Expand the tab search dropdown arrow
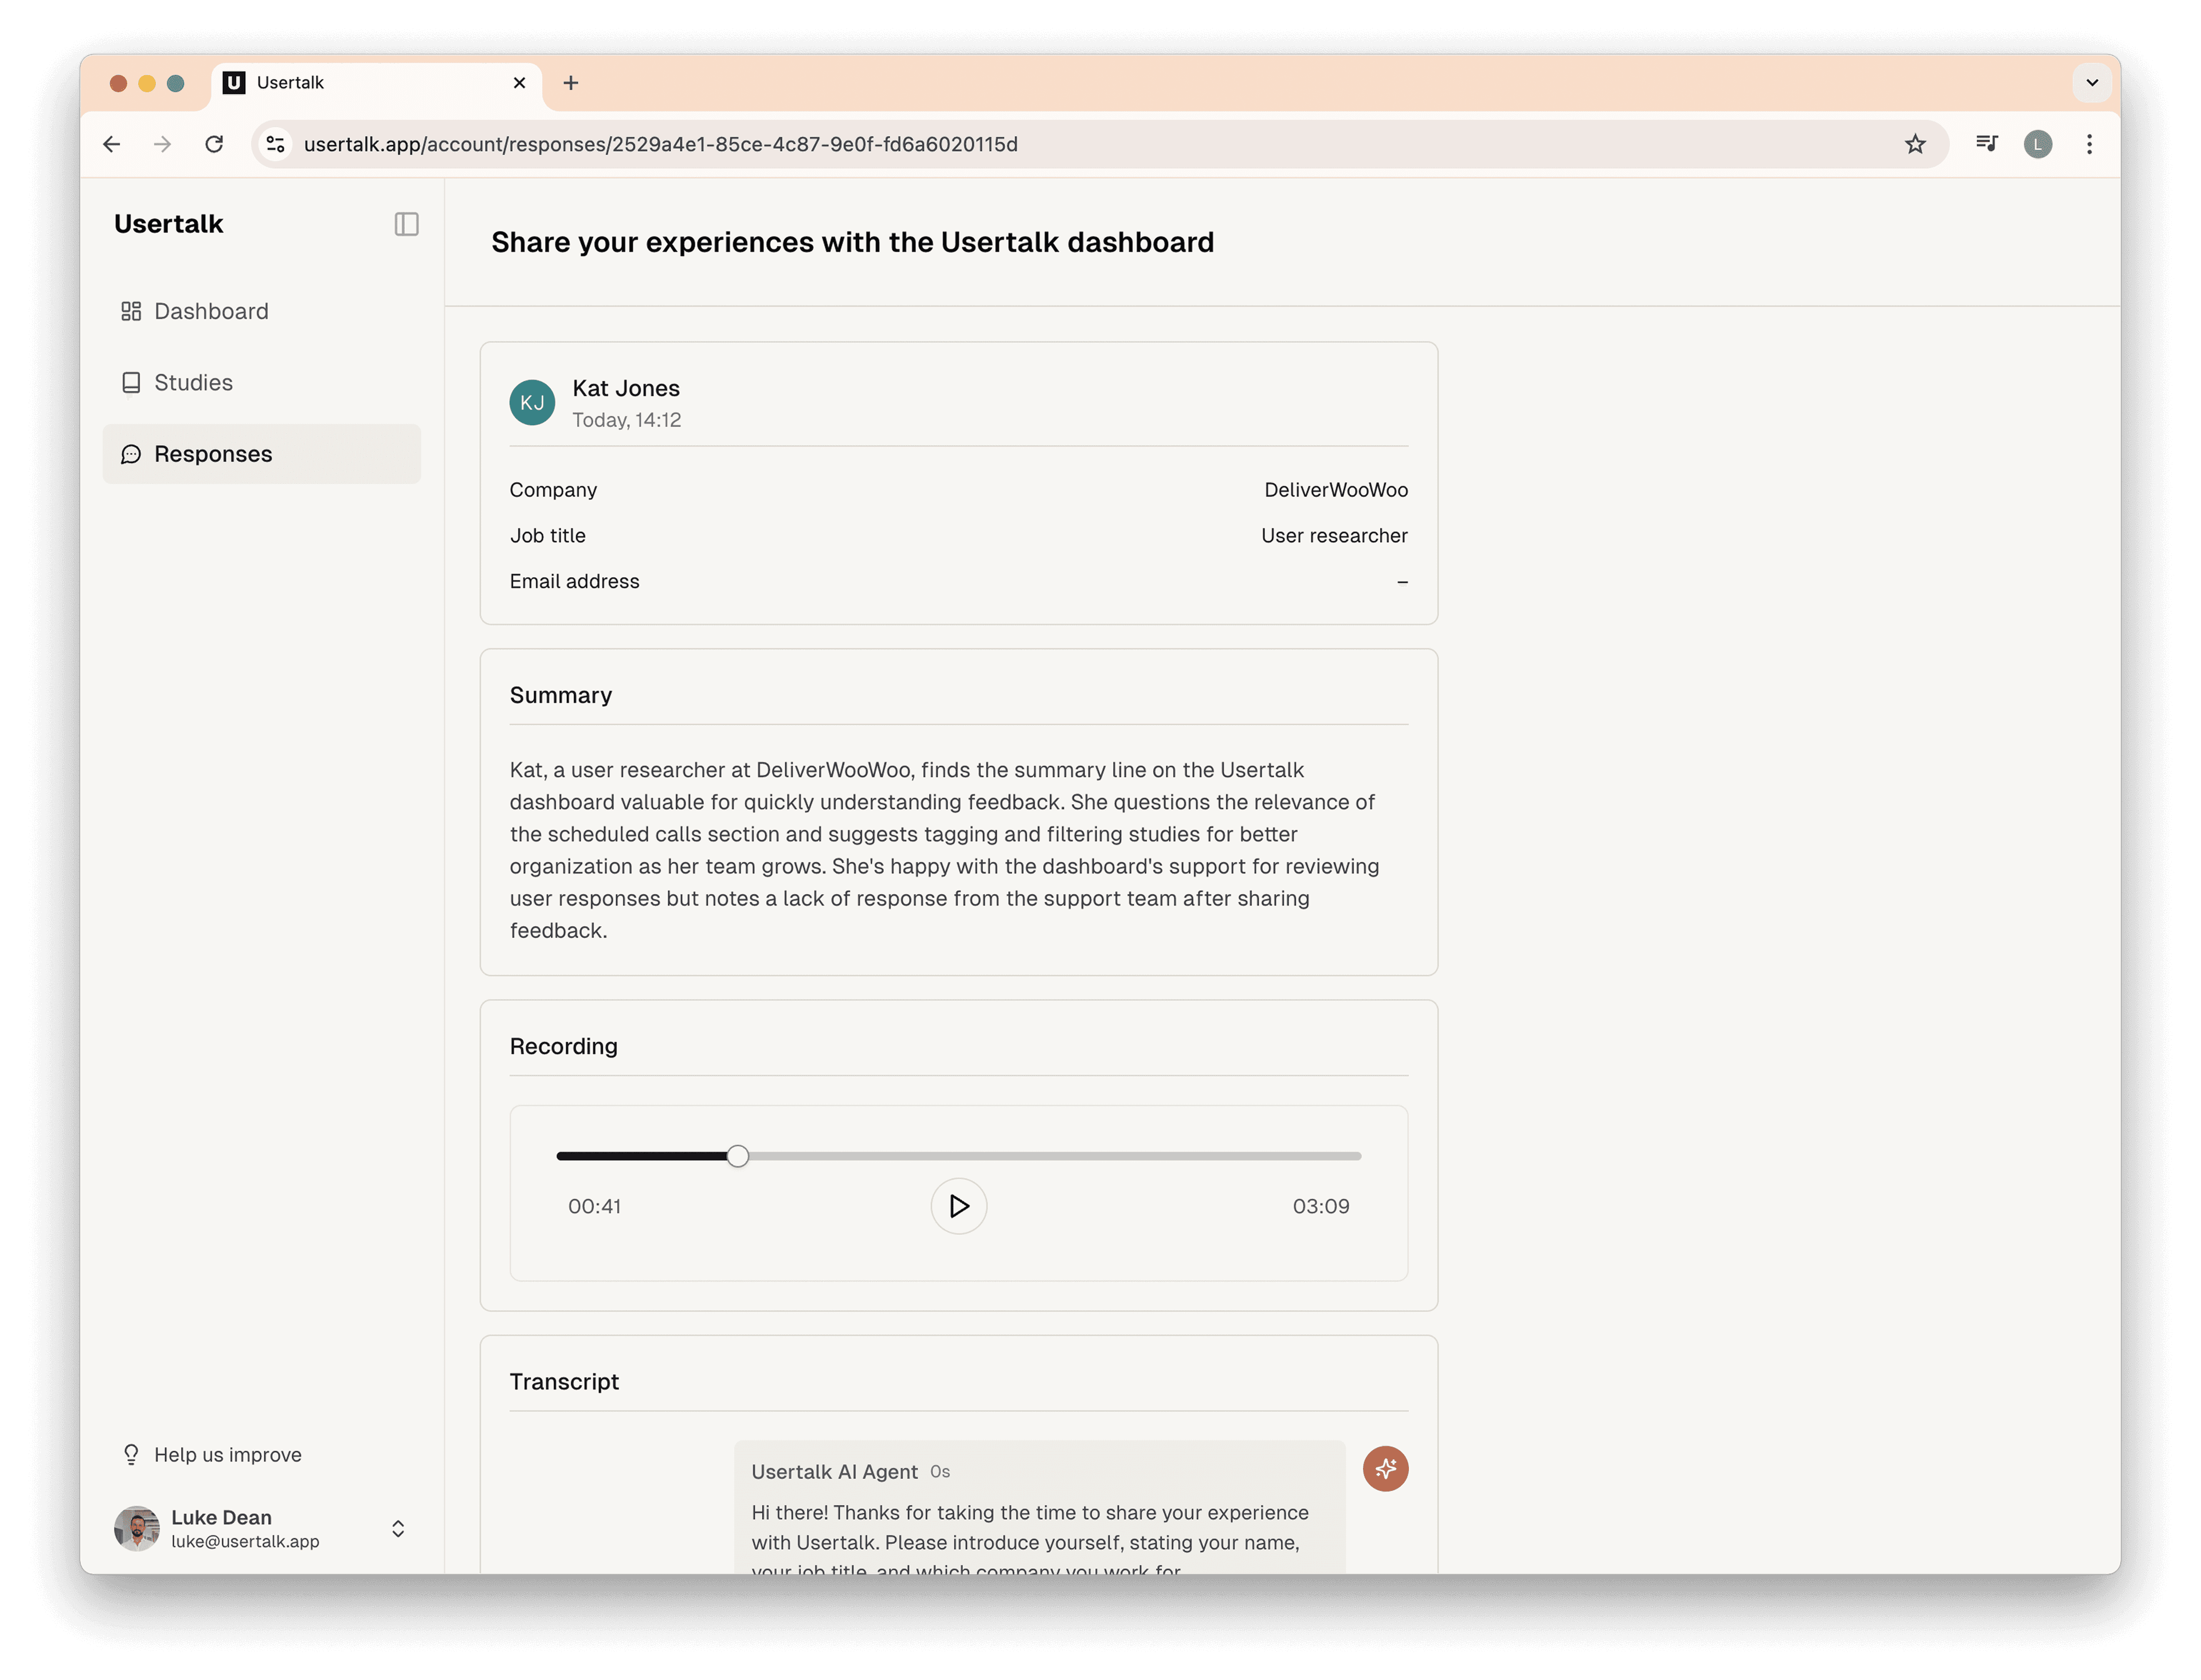 point(2091,83)
